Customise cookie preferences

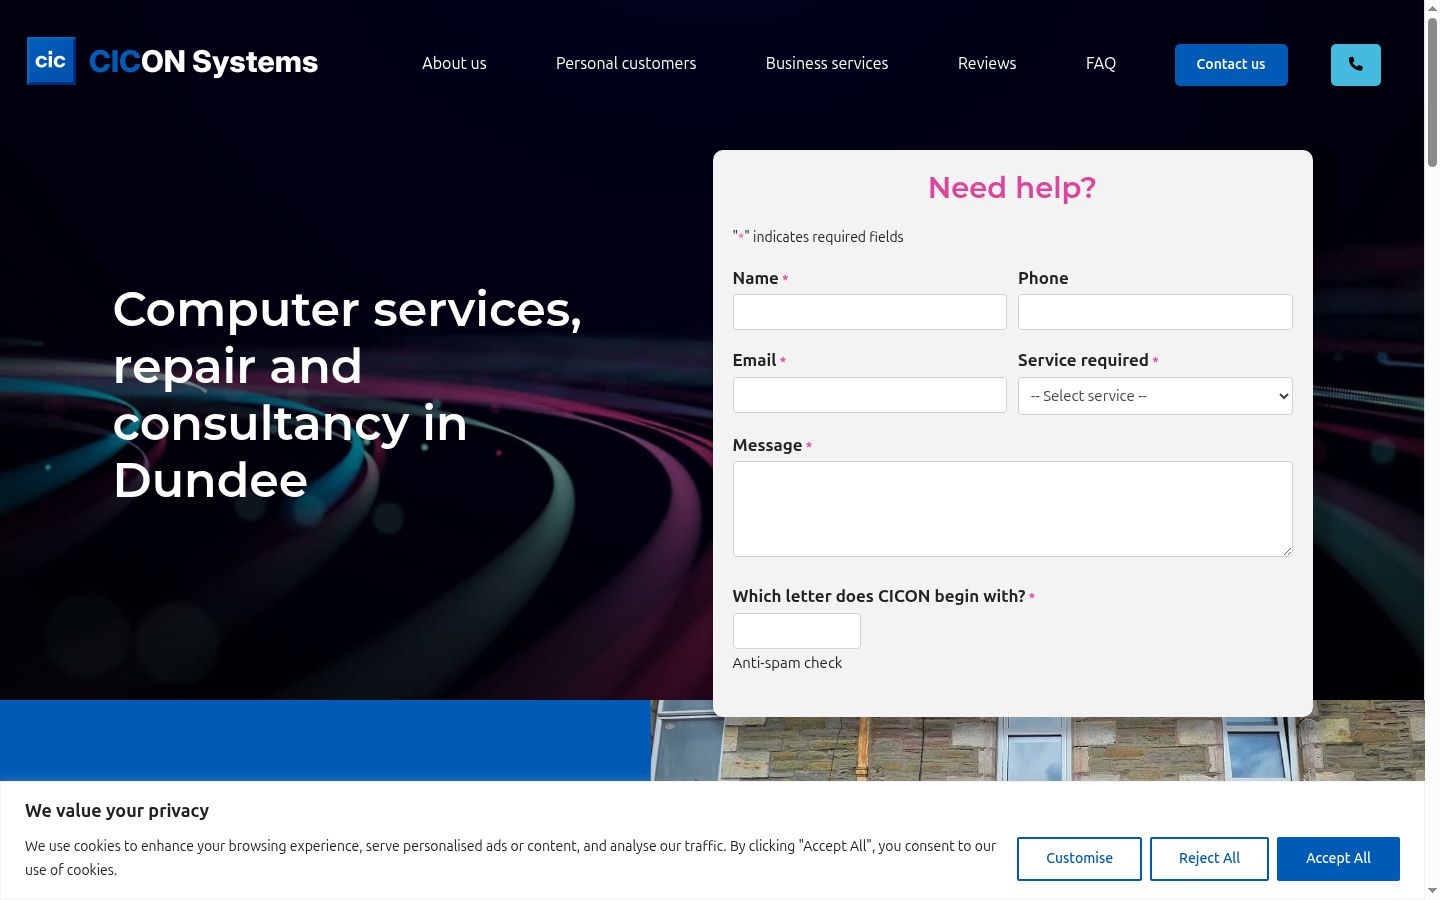click(x=1079, y=859)
